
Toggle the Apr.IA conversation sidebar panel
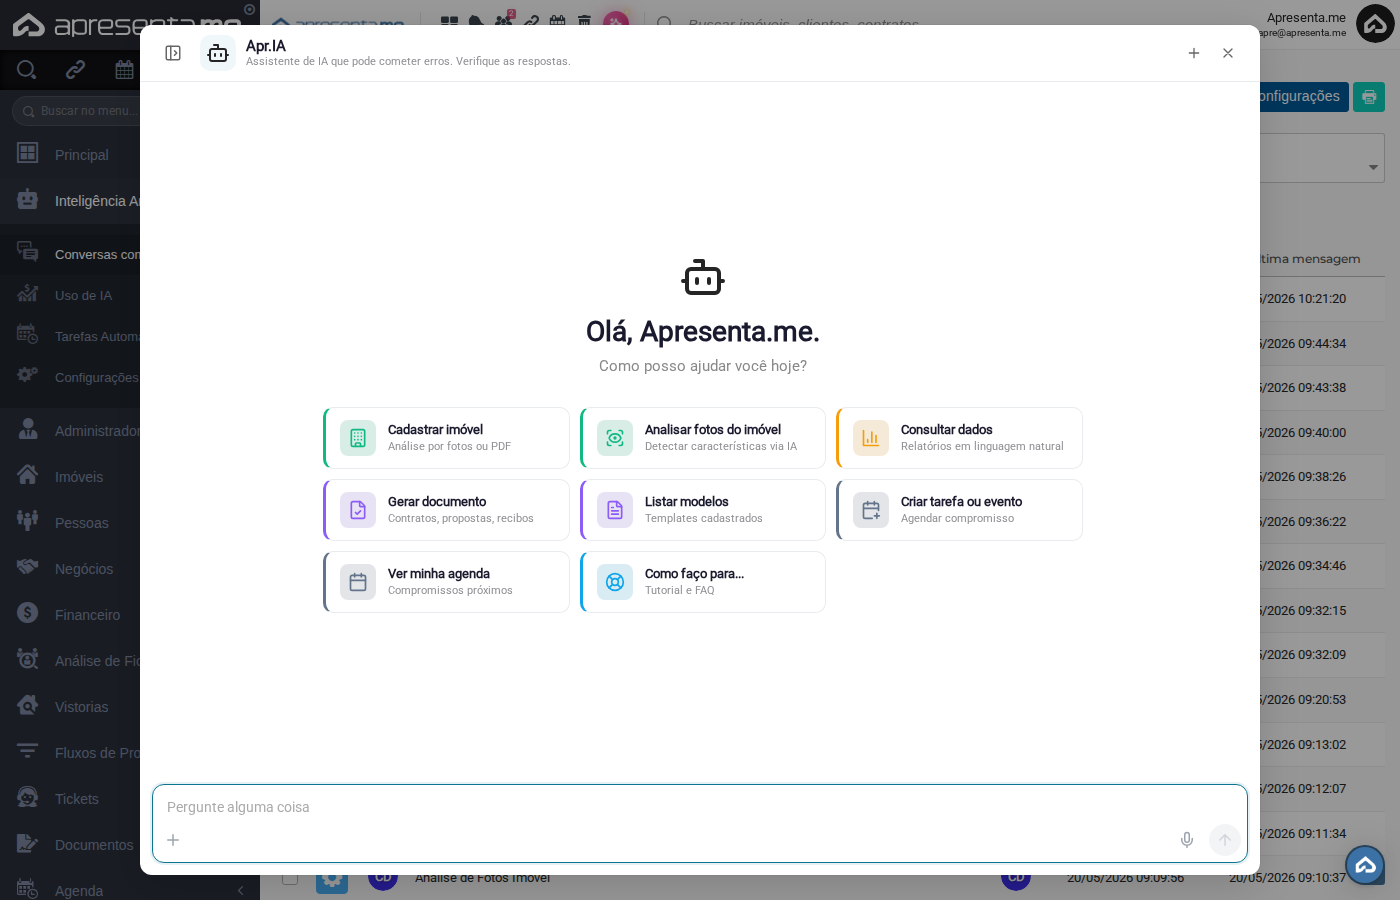(173, 53)
